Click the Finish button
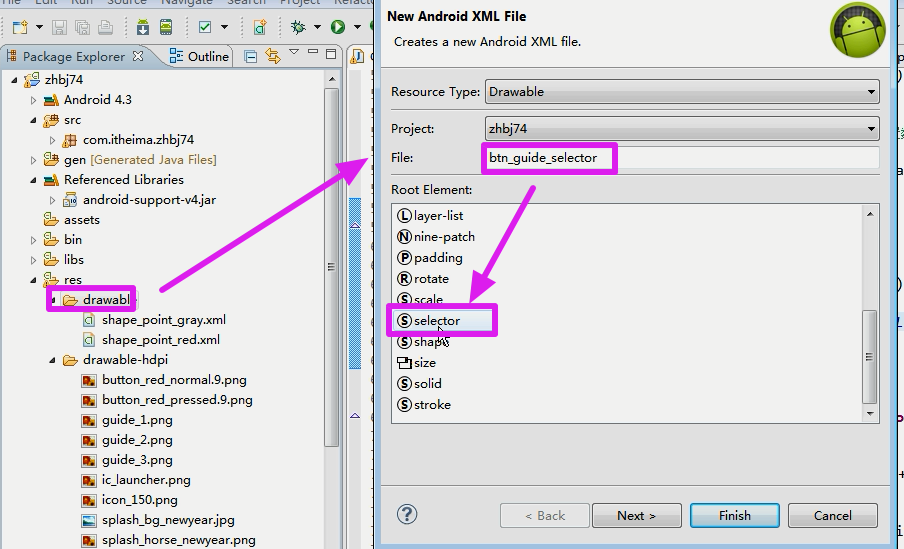This screenshot has width=904, height=549. point(734,516)
